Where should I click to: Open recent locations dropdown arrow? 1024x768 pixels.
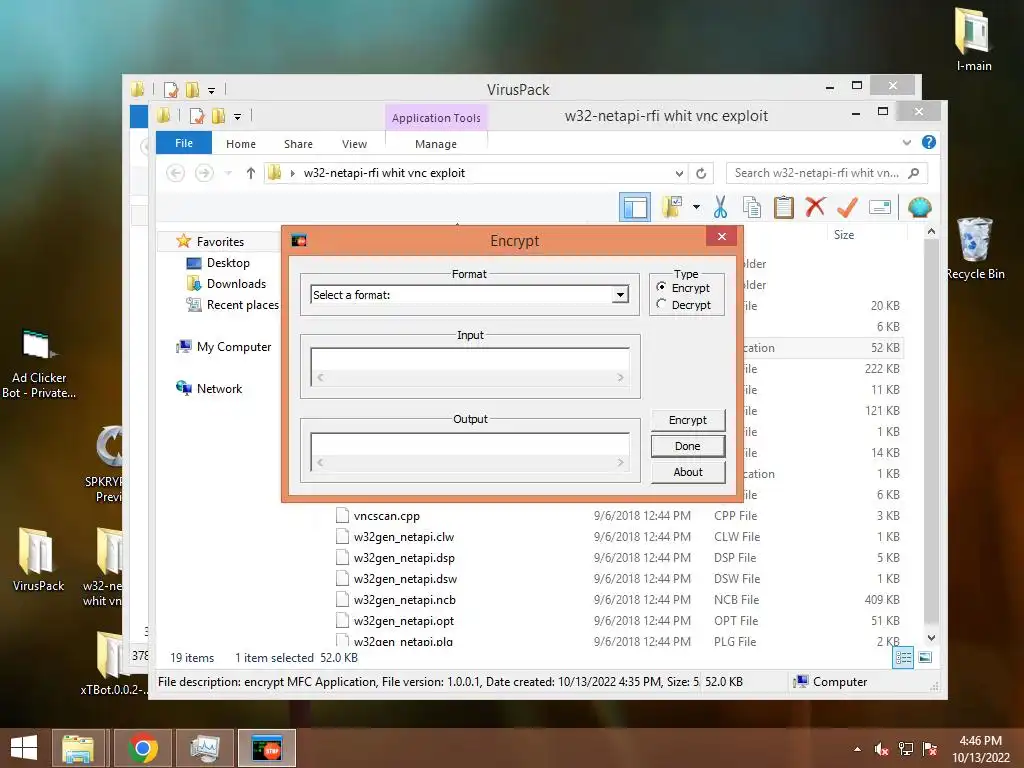(228, 173)
